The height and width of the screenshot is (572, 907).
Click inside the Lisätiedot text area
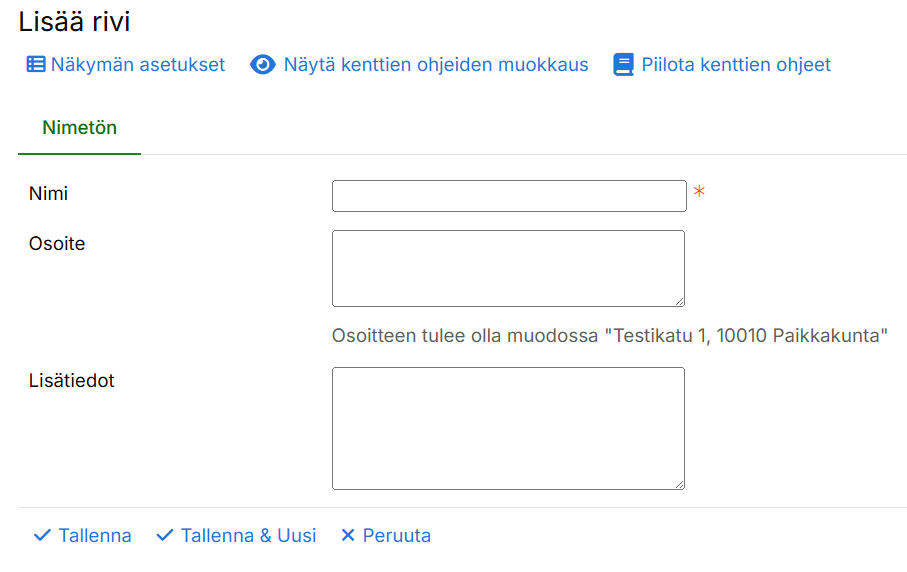[508, 428]
